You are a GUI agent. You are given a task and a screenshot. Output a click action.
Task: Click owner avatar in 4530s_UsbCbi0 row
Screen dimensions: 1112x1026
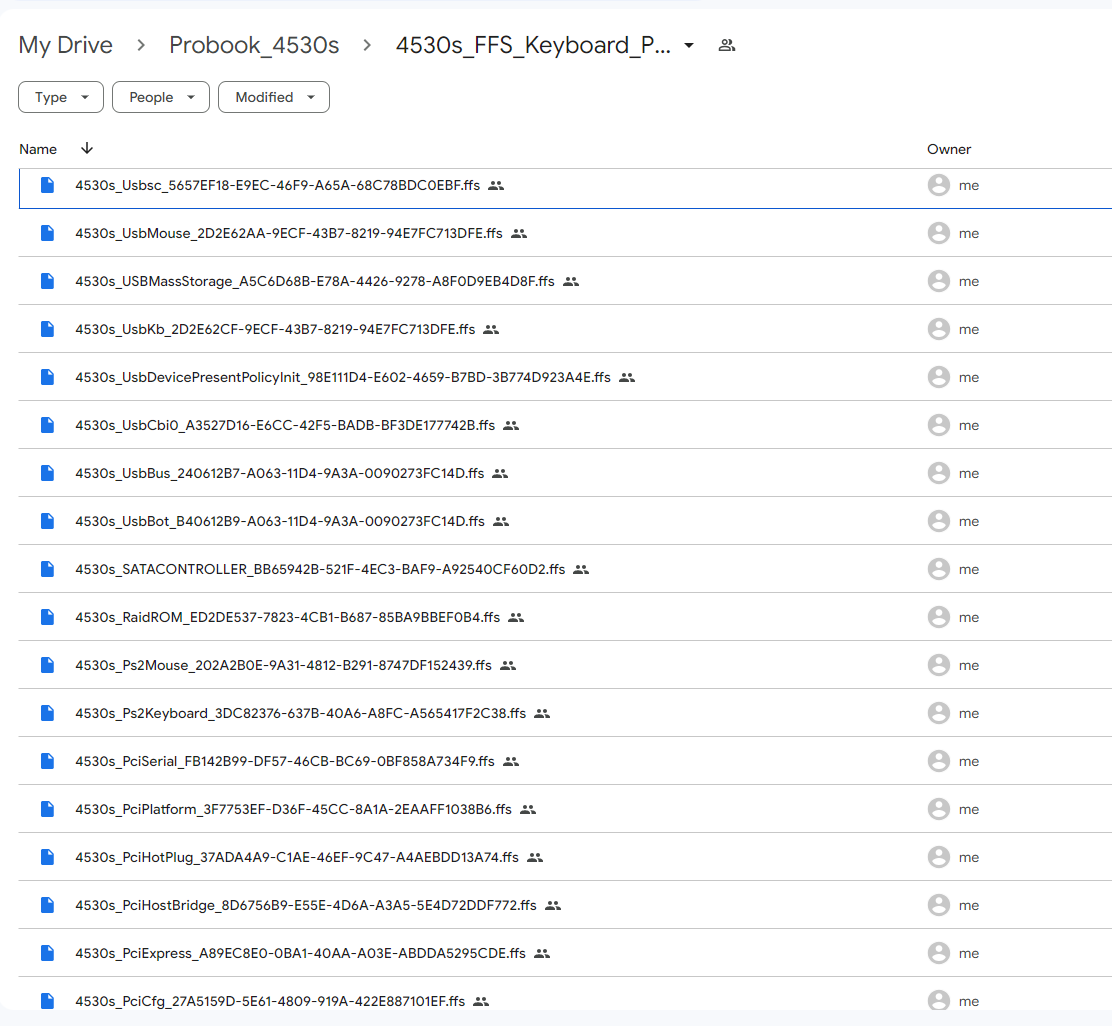(938, 425)
